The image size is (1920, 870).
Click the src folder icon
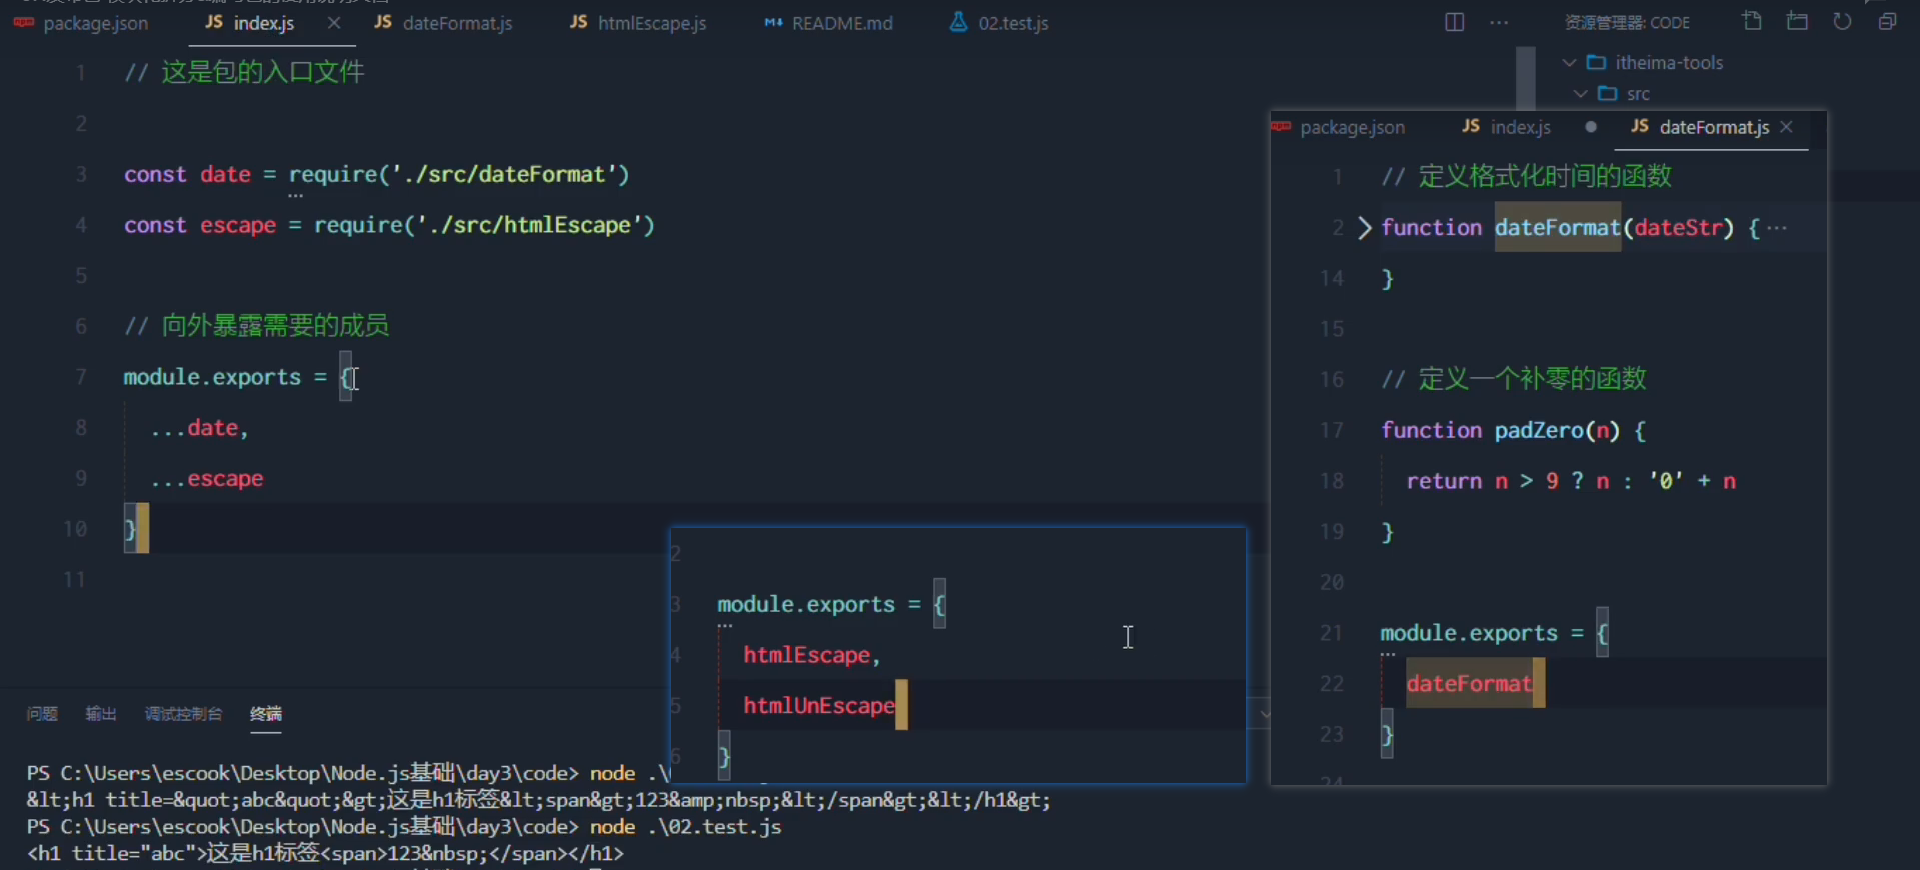1608,93
